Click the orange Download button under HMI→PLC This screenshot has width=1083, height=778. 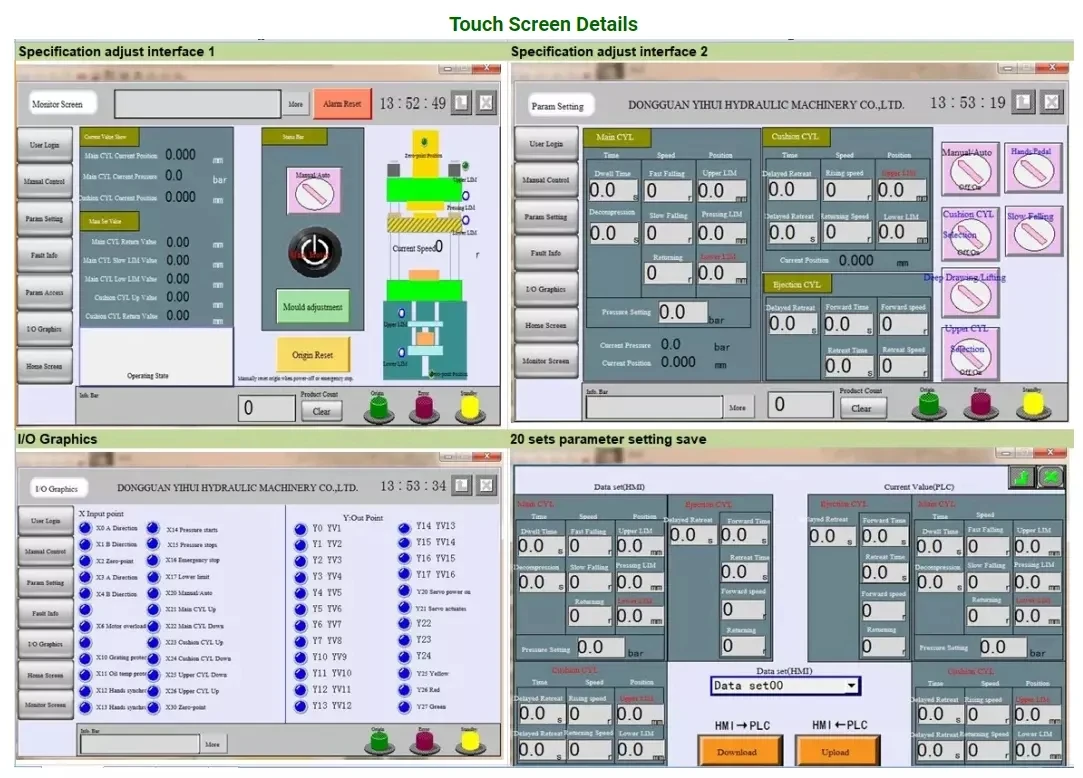click(737, 751)
